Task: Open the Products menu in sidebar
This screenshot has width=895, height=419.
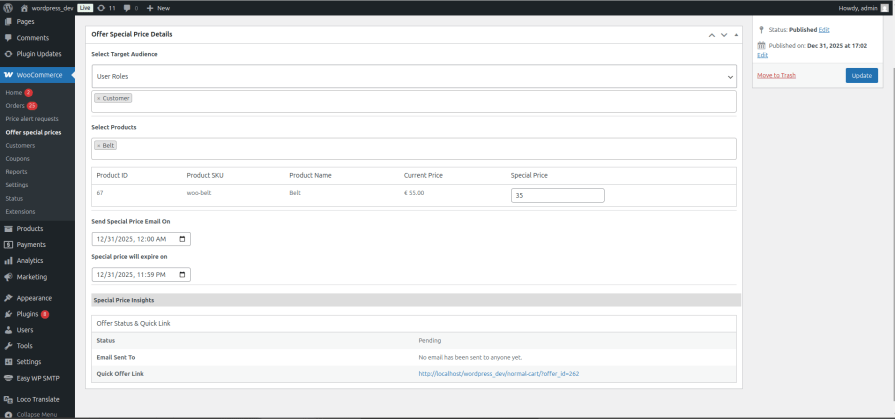Action: [30, 228]
